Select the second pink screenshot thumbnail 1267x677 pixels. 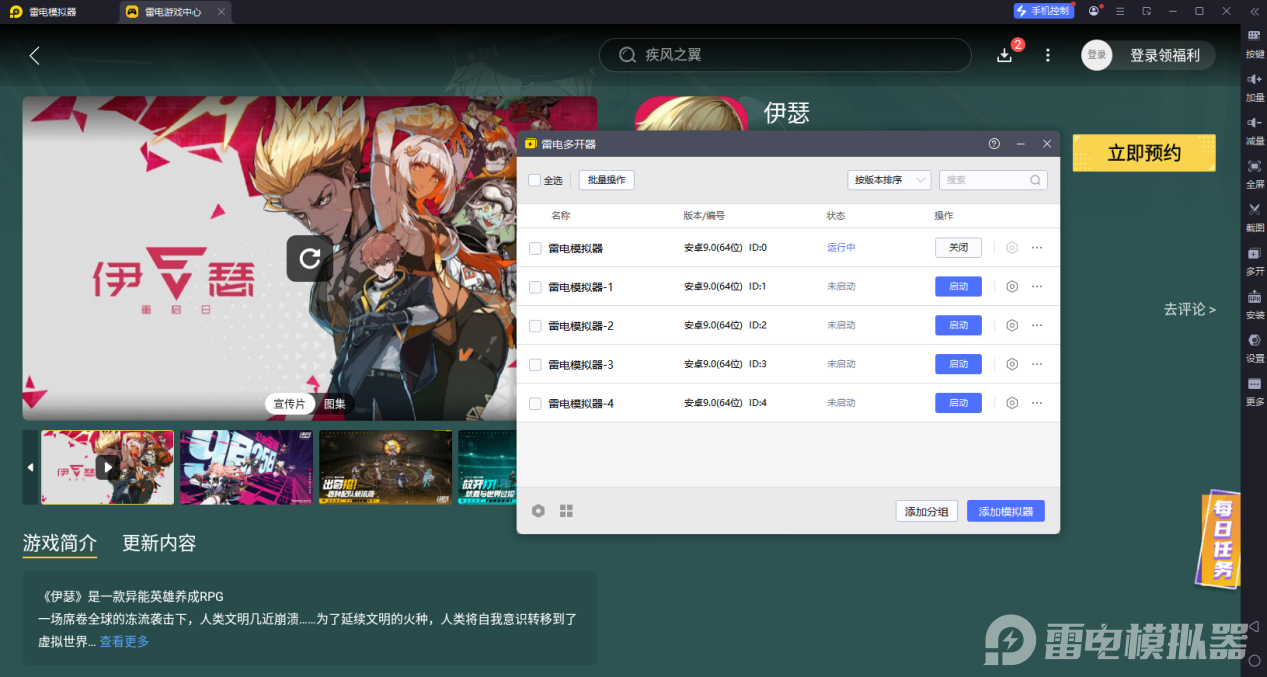click(247, 467)
